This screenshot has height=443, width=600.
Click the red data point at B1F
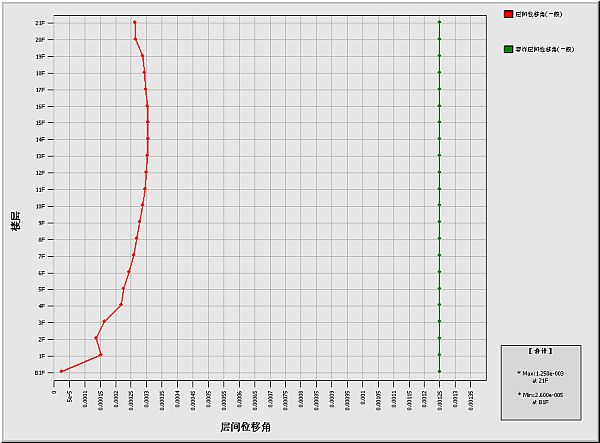62,371
